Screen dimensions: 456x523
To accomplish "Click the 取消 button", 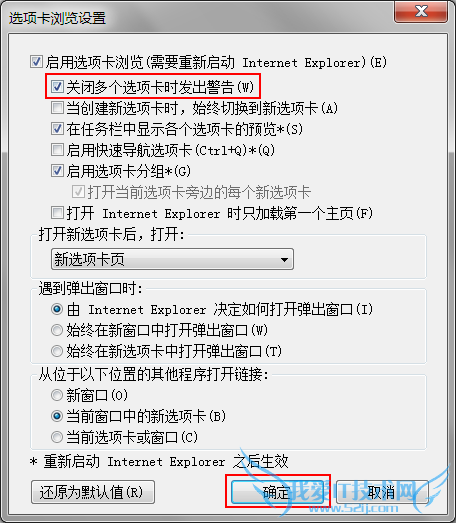I will pos(382,492).
